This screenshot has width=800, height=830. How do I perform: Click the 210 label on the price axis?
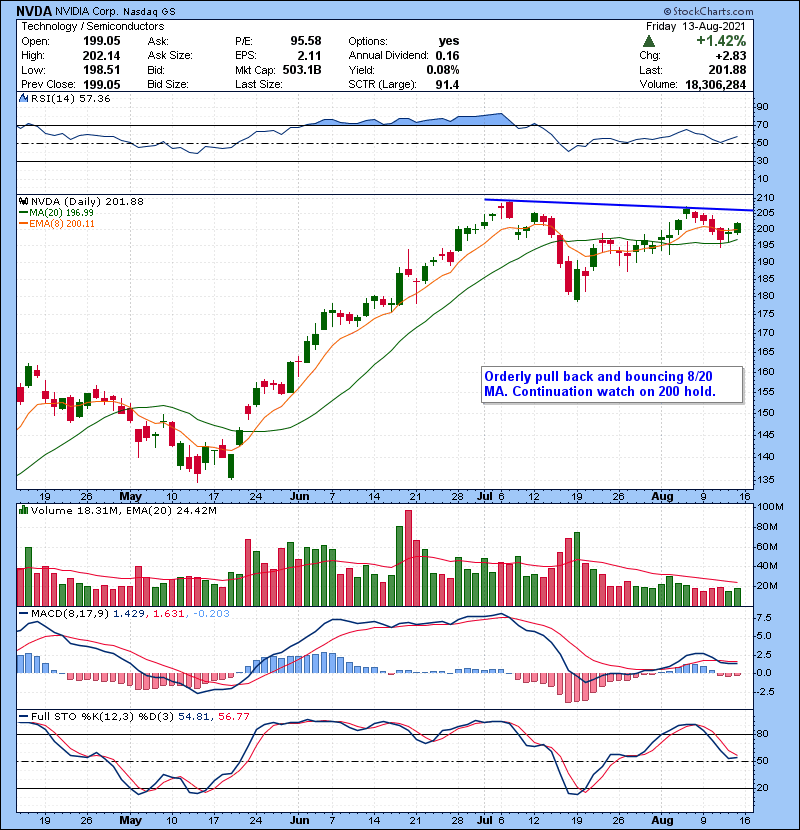[765, 197]
